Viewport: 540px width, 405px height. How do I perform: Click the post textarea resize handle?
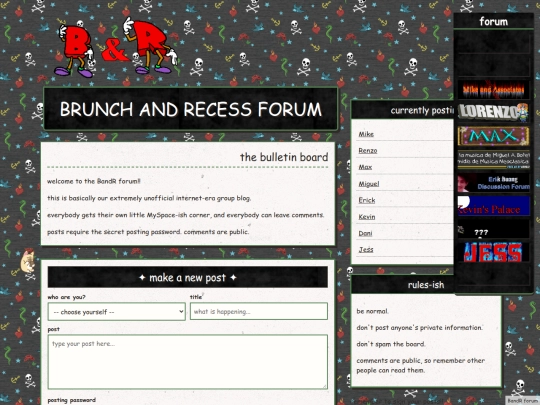(324, 386)
